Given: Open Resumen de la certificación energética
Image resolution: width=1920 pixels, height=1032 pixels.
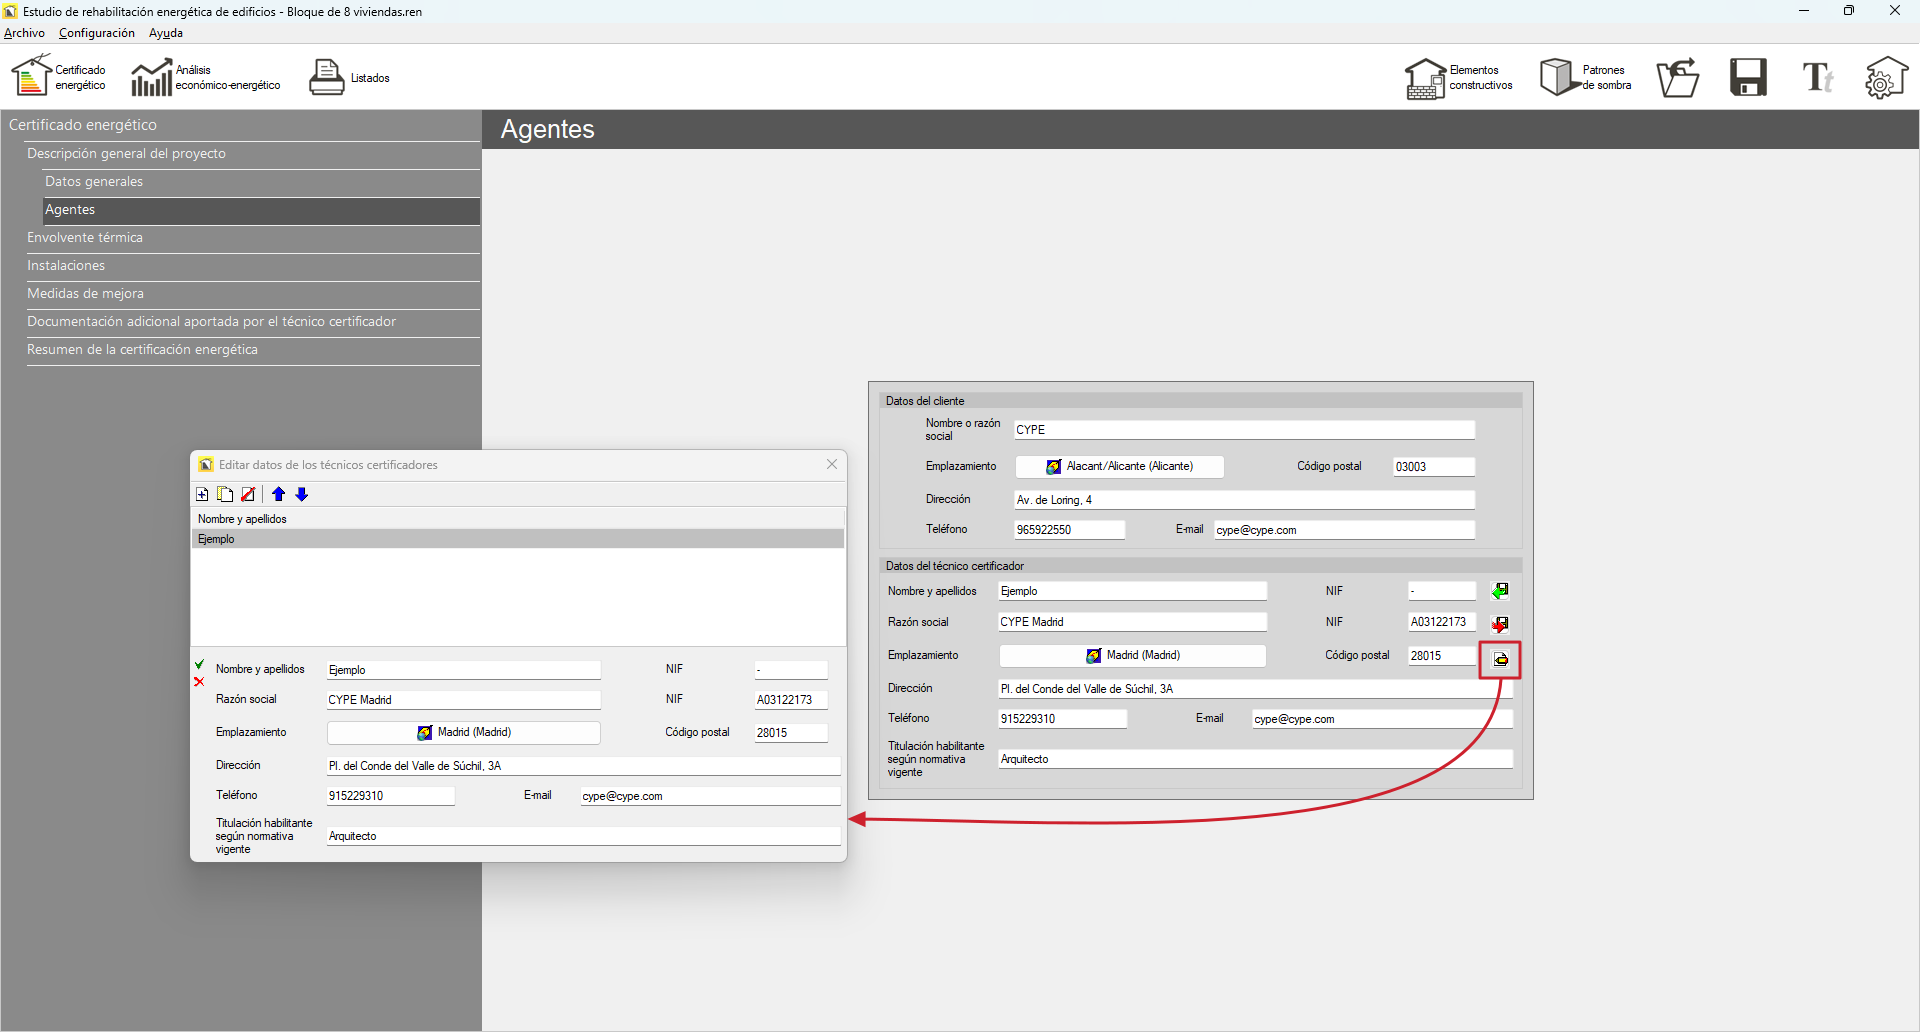Looking at the screenshot, I should point(253,350).
